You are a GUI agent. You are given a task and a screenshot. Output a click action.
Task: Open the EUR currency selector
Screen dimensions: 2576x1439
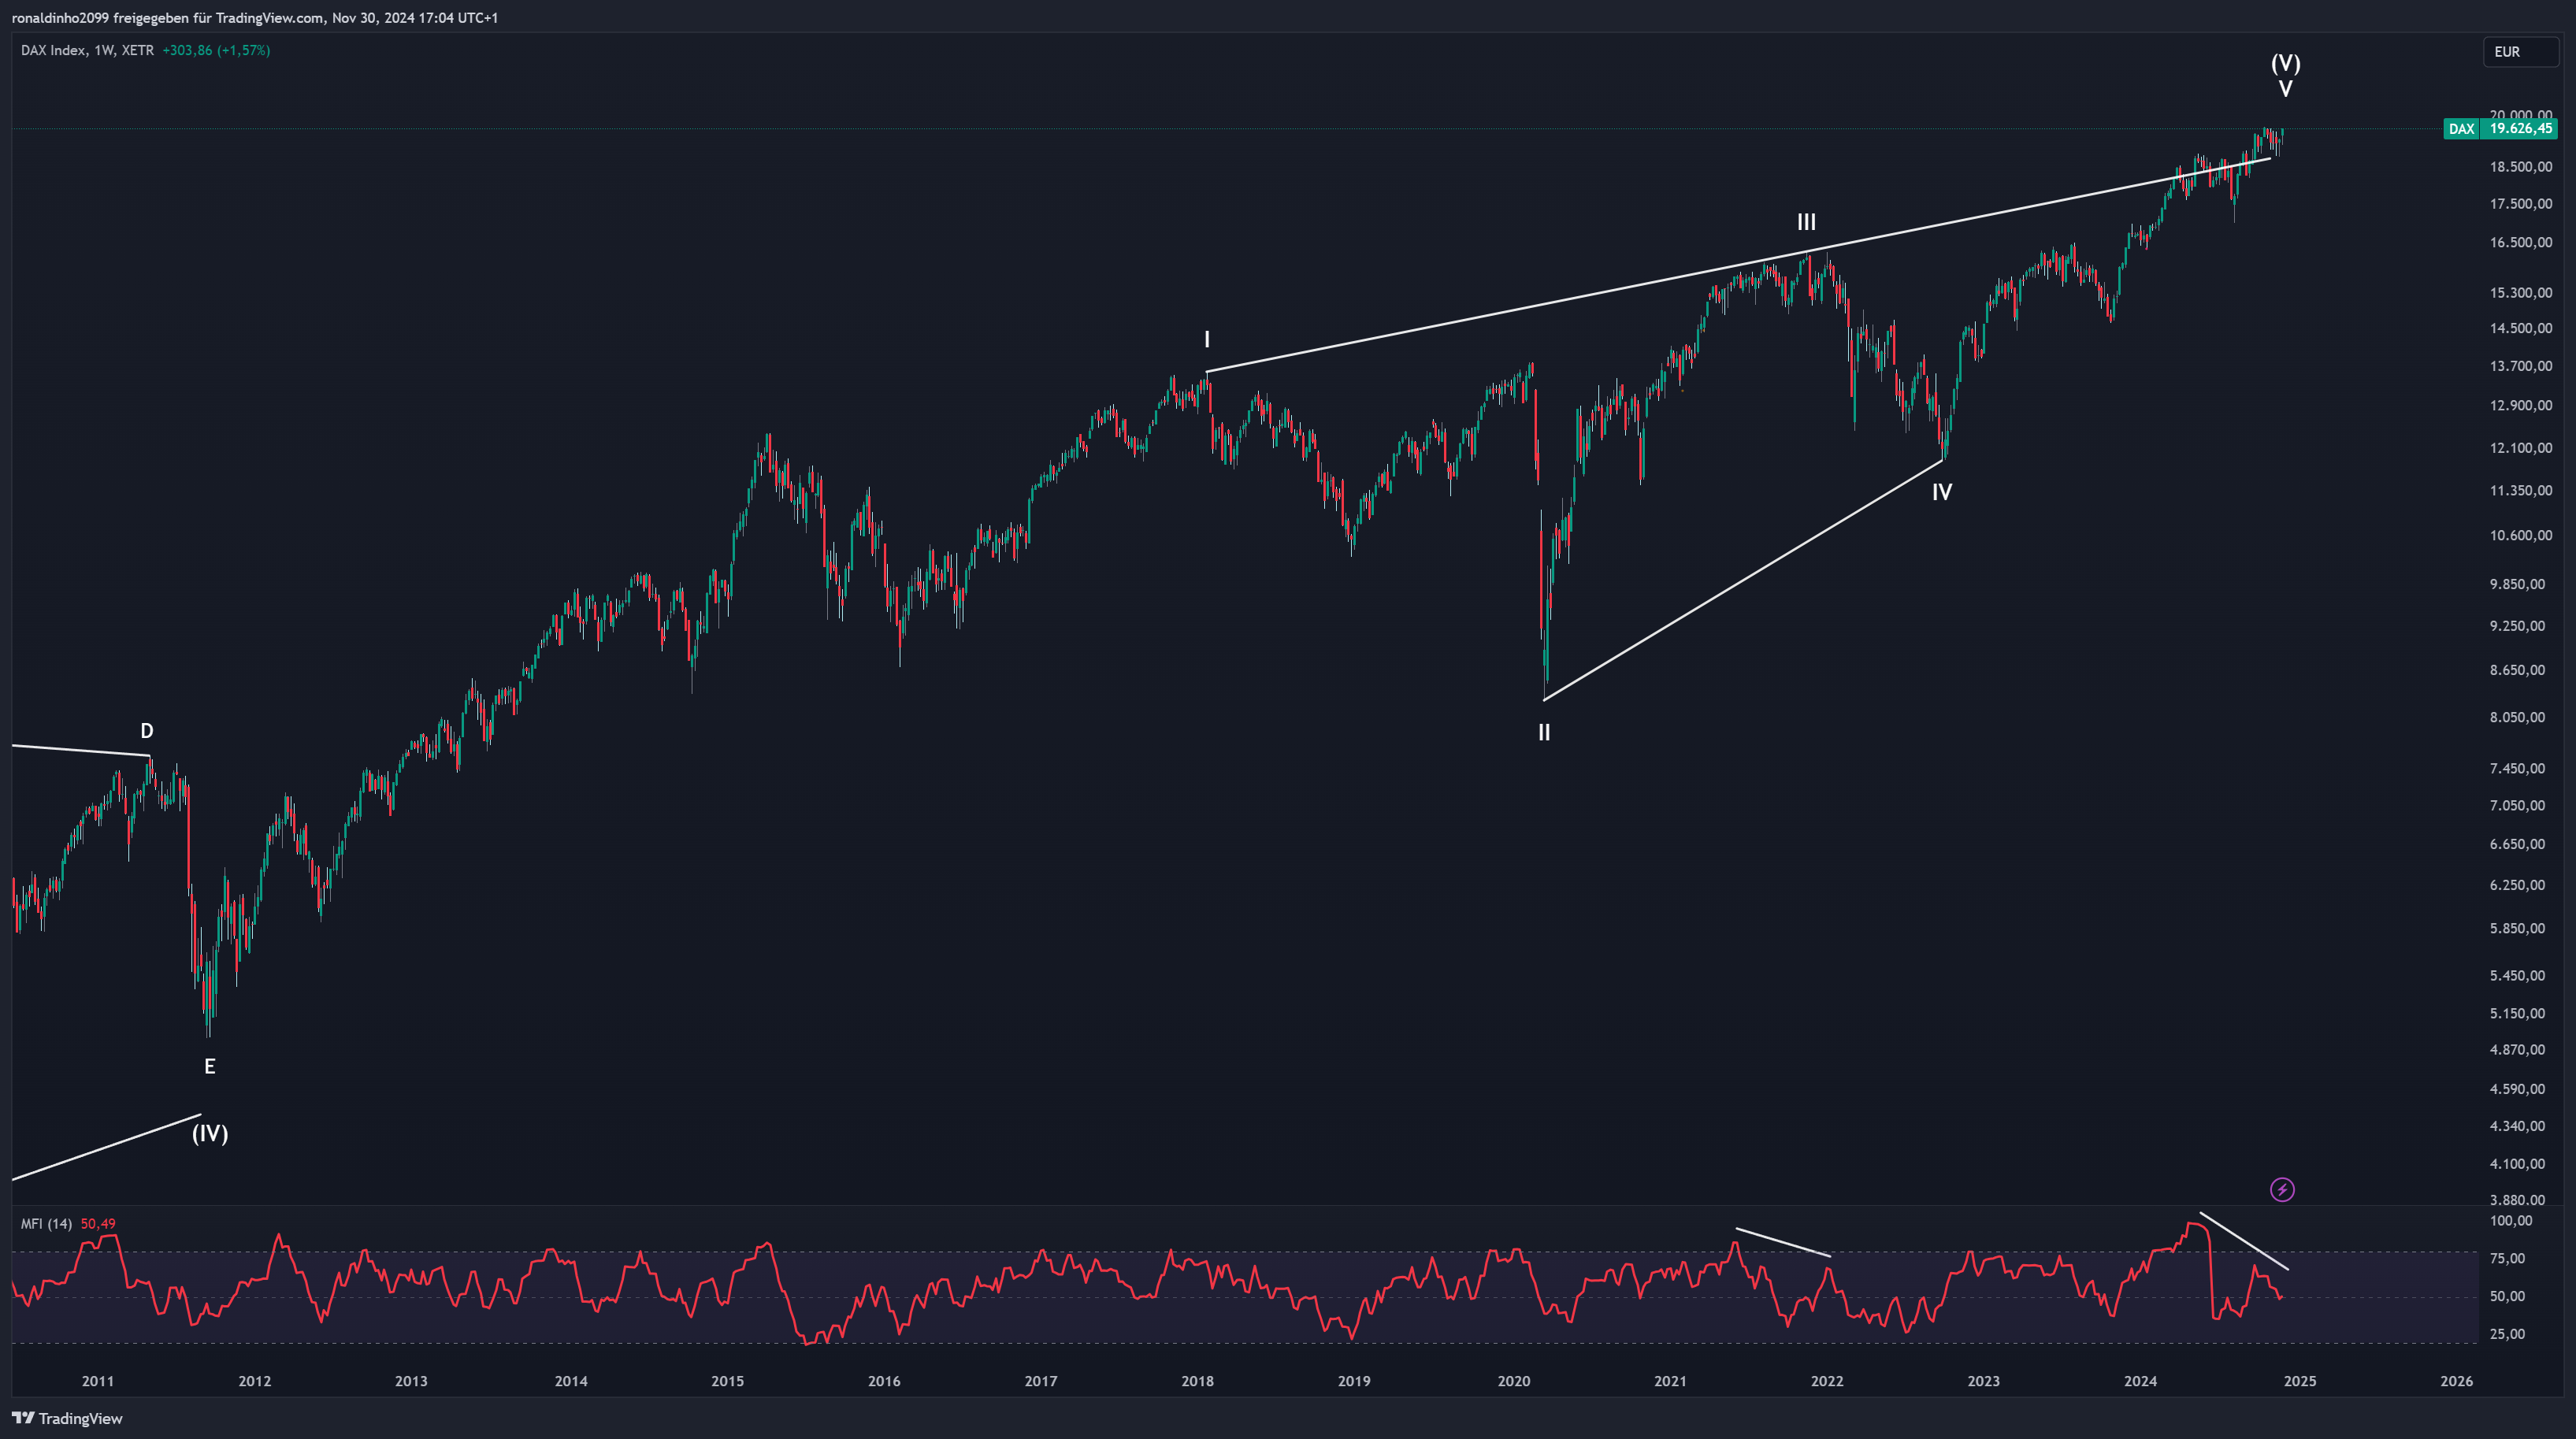(2520, 52)
